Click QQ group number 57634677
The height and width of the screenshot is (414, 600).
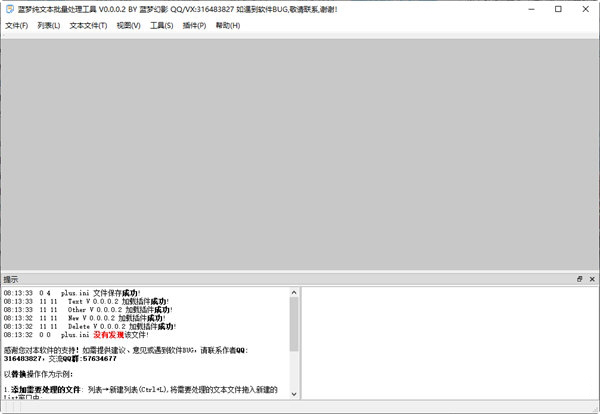click(99, 359)
